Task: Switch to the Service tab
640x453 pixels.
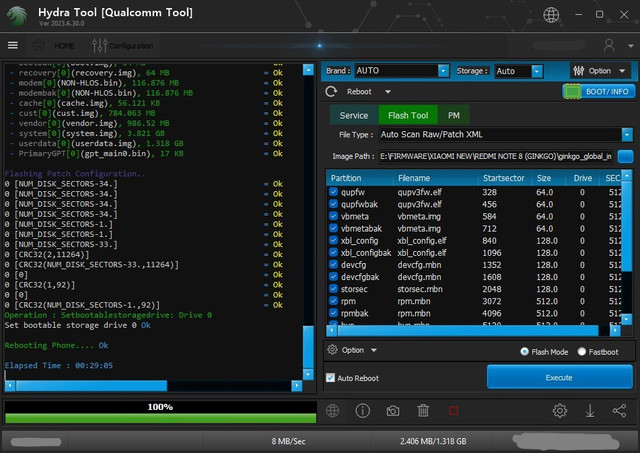Action: coord(354,115)
